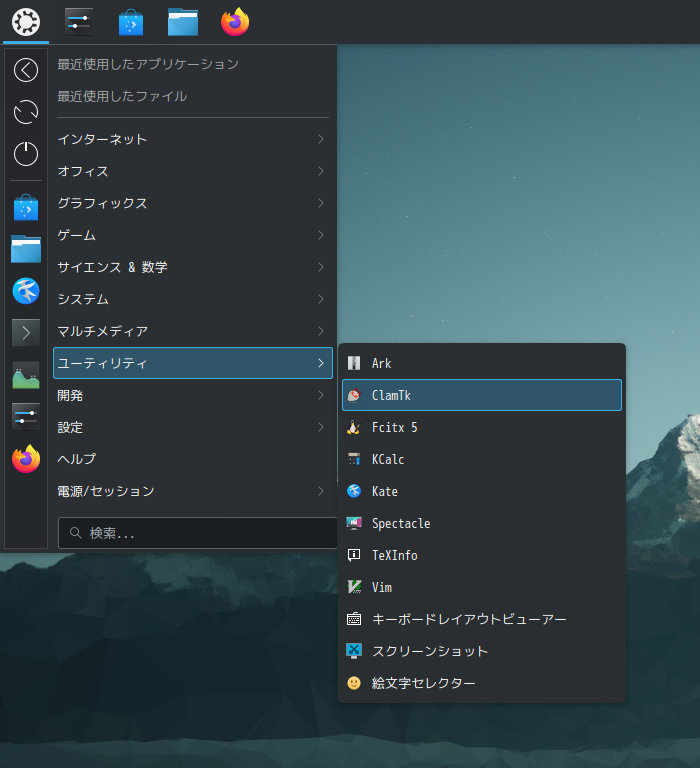The image size is (700, 768).
Task: Expand the 開発 category arrow
Action: 321,395
